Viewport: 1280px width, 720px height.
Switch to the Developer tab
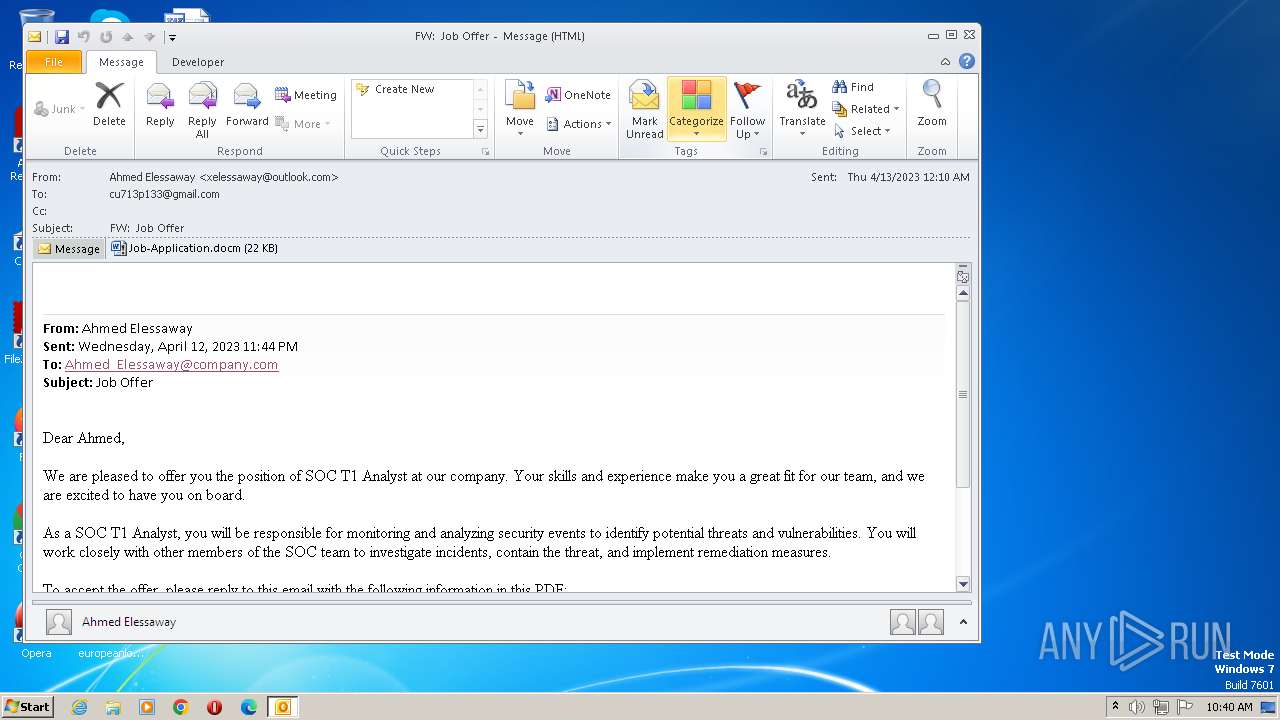click(198, 62)
